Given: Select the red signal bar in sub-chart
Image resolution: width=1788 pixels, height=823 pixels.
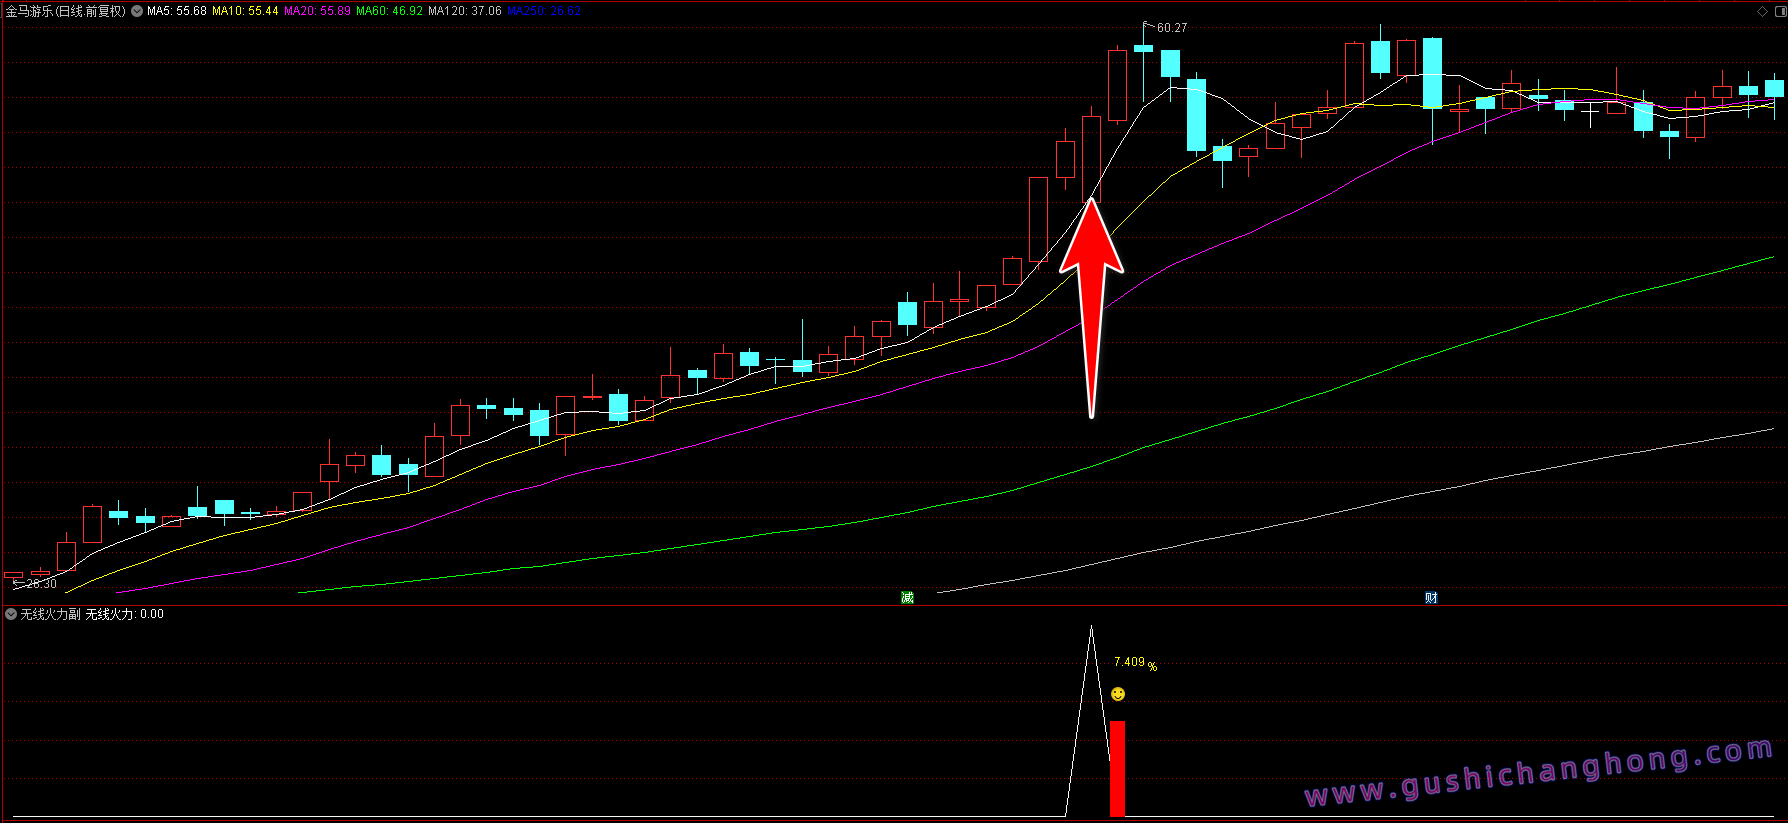Looking at the screenshot, I should (1117, 768).
